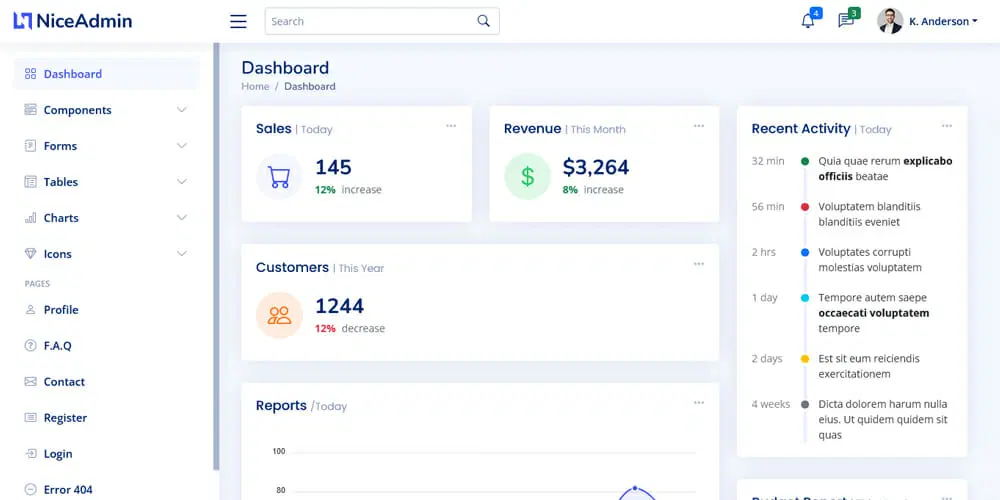
Task: Go to the Login page link
Action: point(106,454)
